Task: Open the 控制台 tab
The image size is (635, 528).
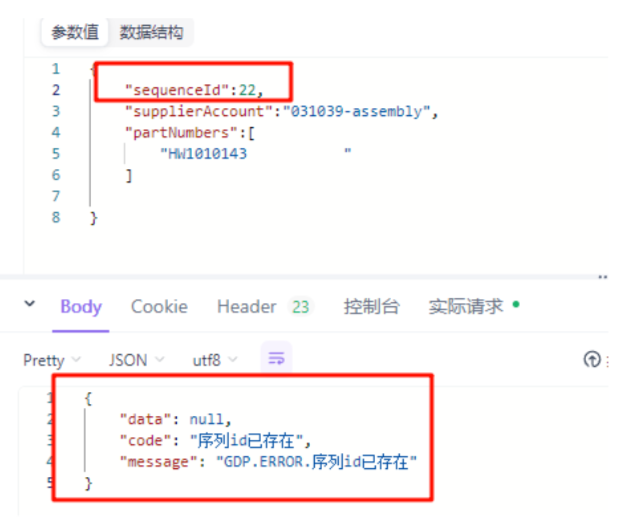Action: click(x=371, y=307)
